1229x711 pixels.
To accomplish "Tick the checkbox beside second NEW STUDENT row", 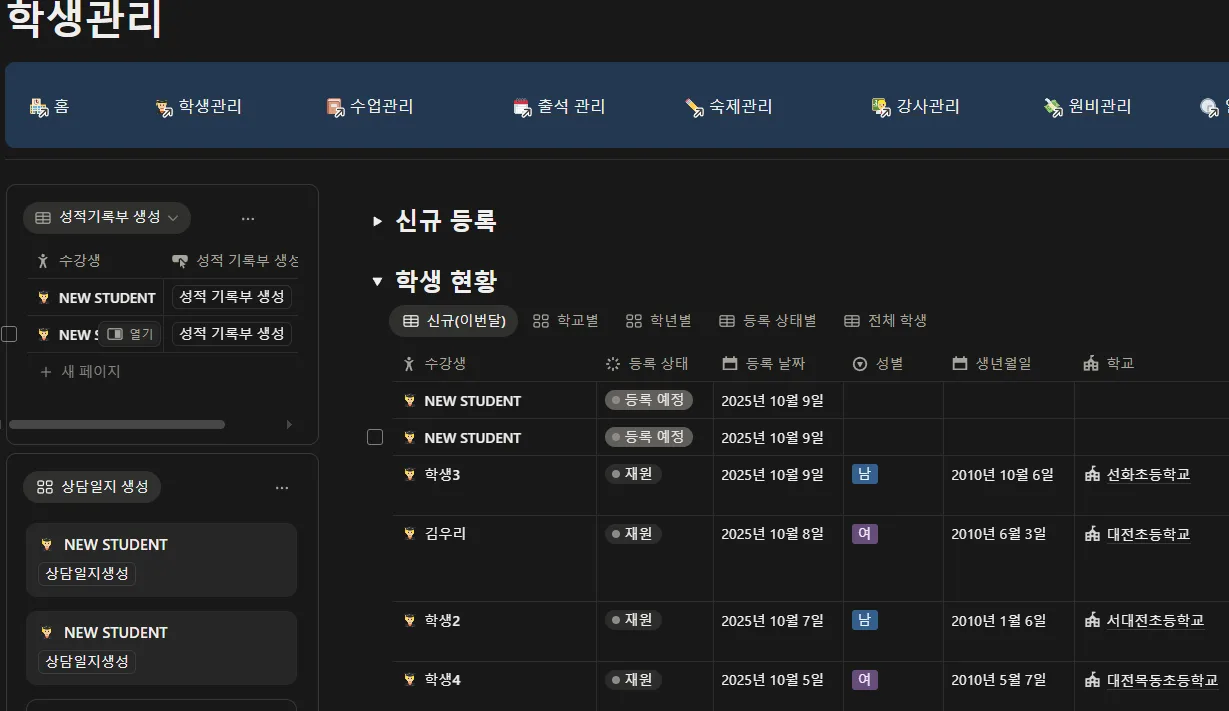I will (x=375, y=437).
